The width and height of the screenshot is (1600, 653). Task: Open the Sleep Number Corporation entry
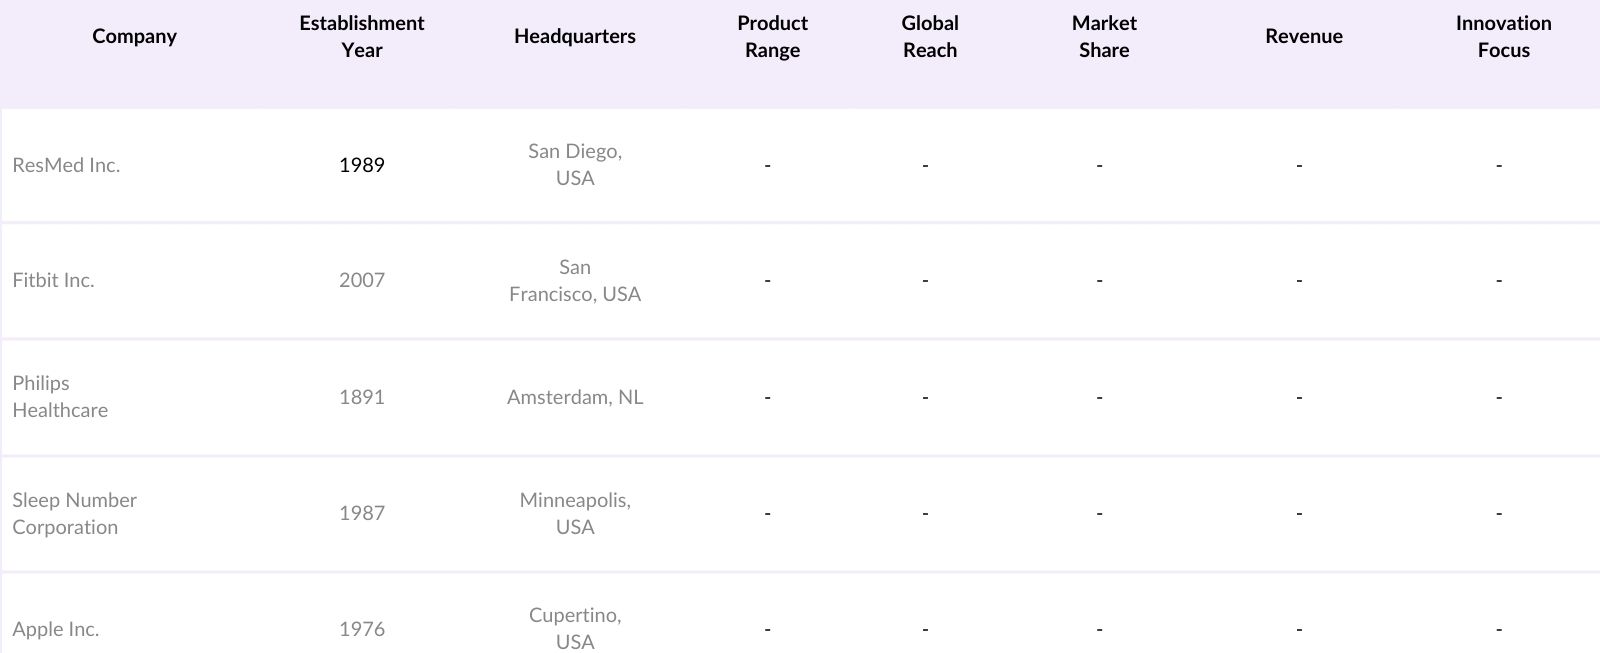tap(74, 513)
